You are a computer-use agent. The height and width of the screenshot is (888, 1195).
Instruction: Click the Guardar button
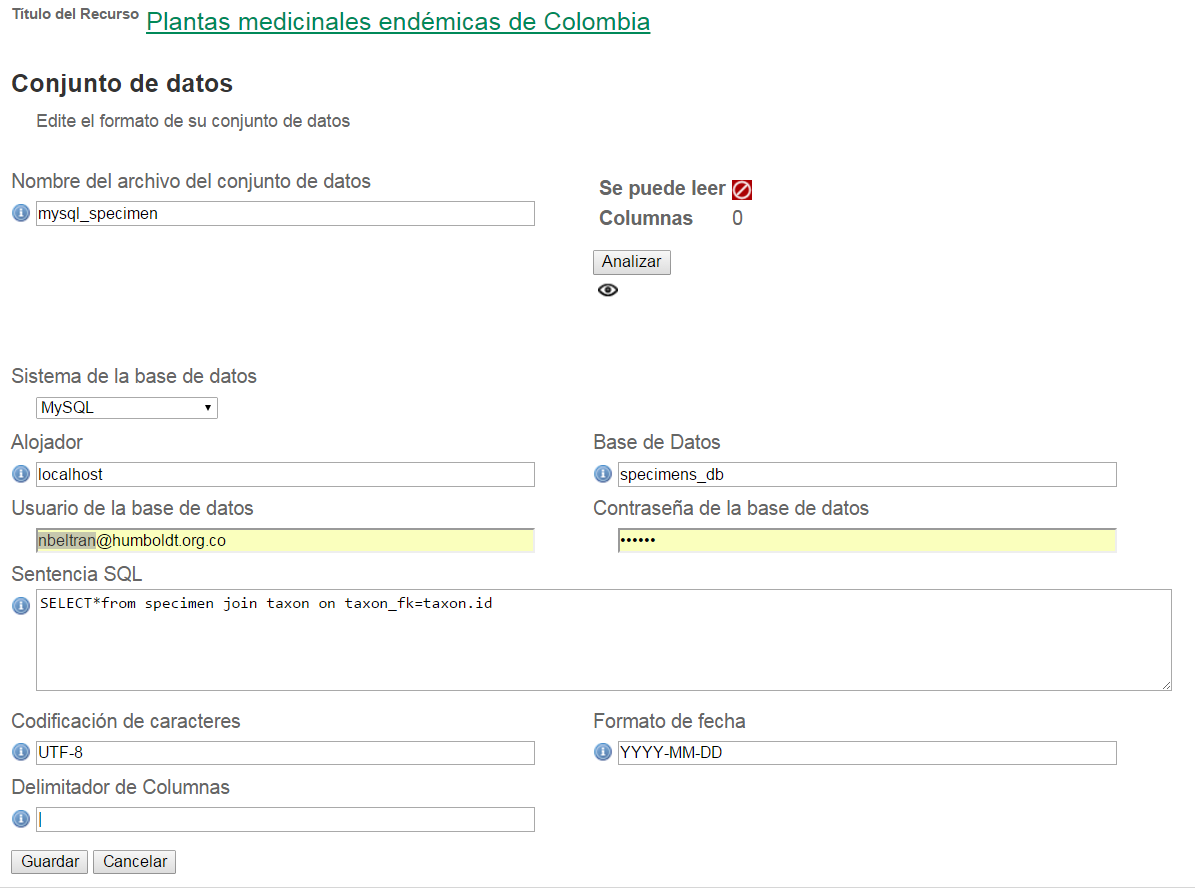click(x=48, y=861)
